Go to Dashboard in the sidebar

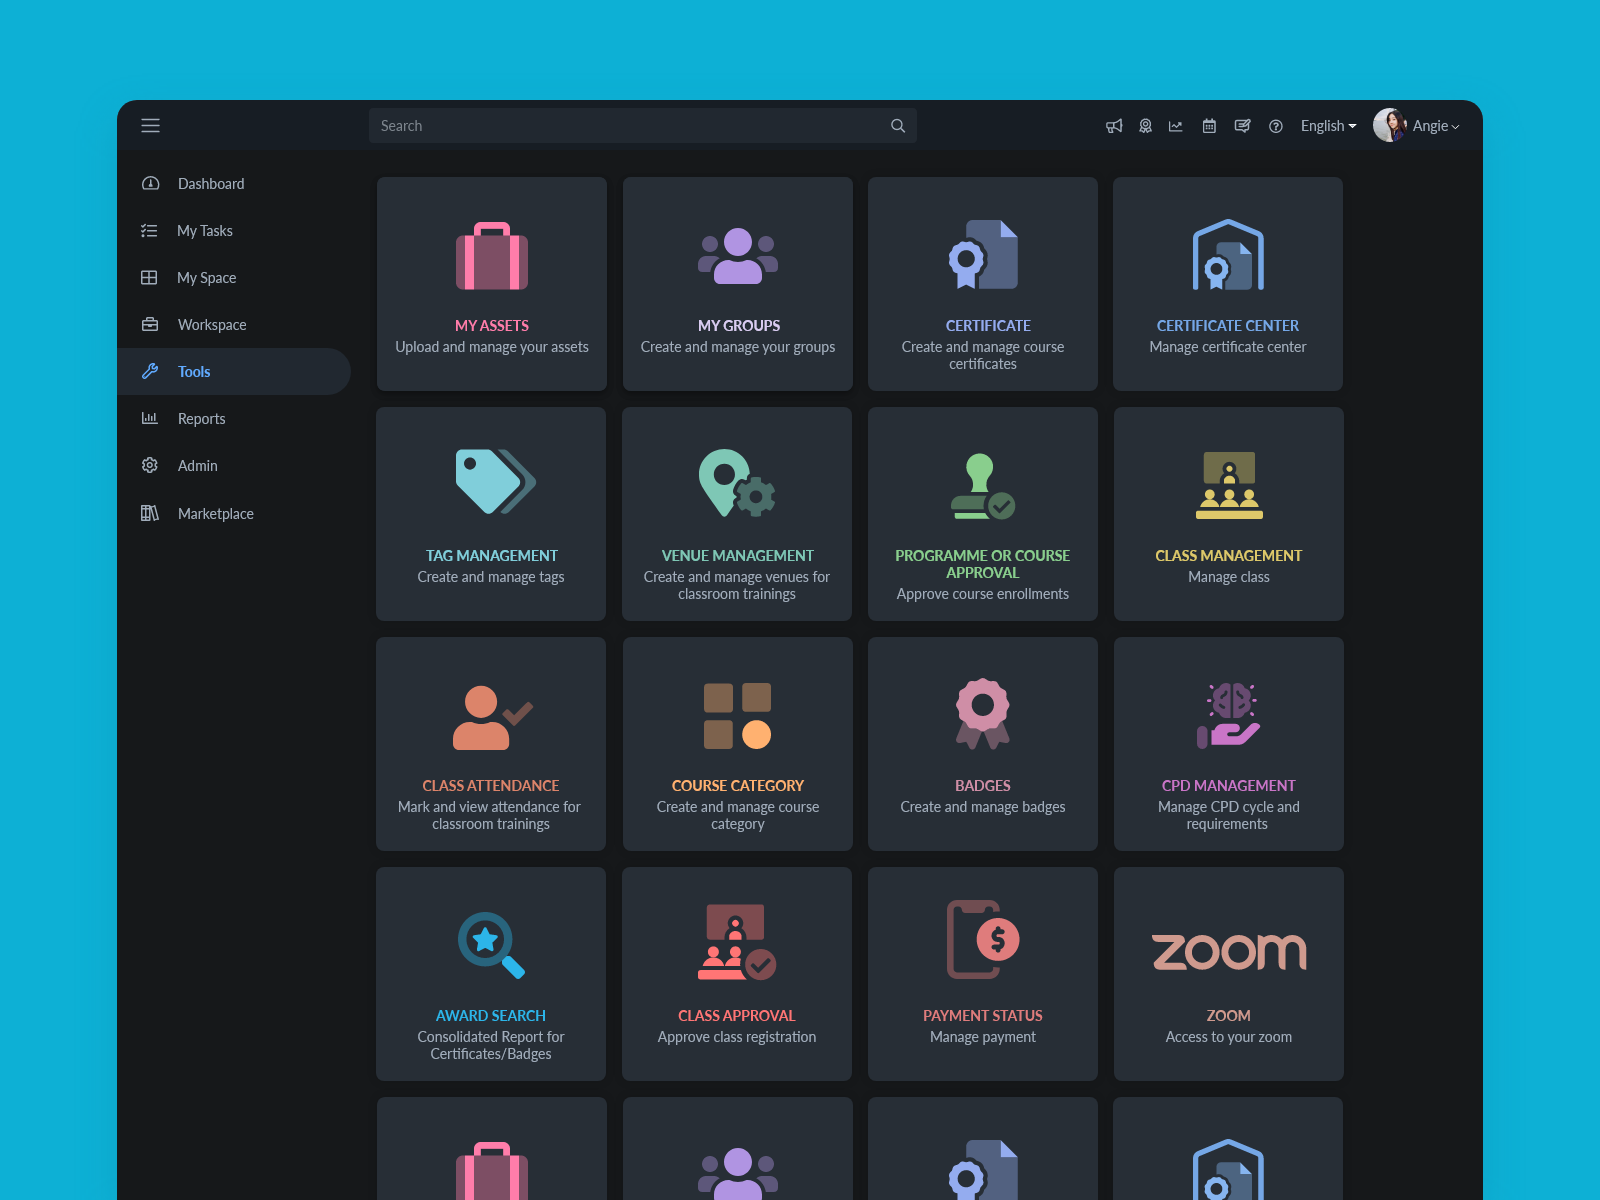(x=234, y=184)
